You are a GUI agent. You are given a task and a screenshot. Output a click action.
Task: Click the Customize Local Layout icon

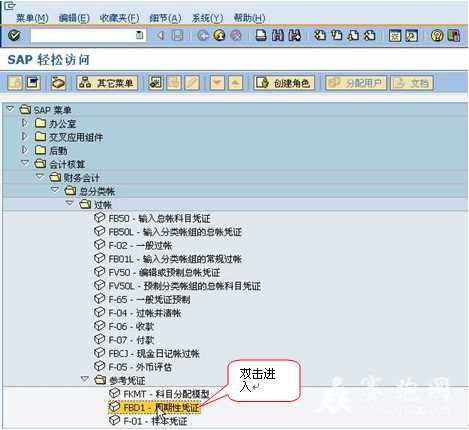454,35
